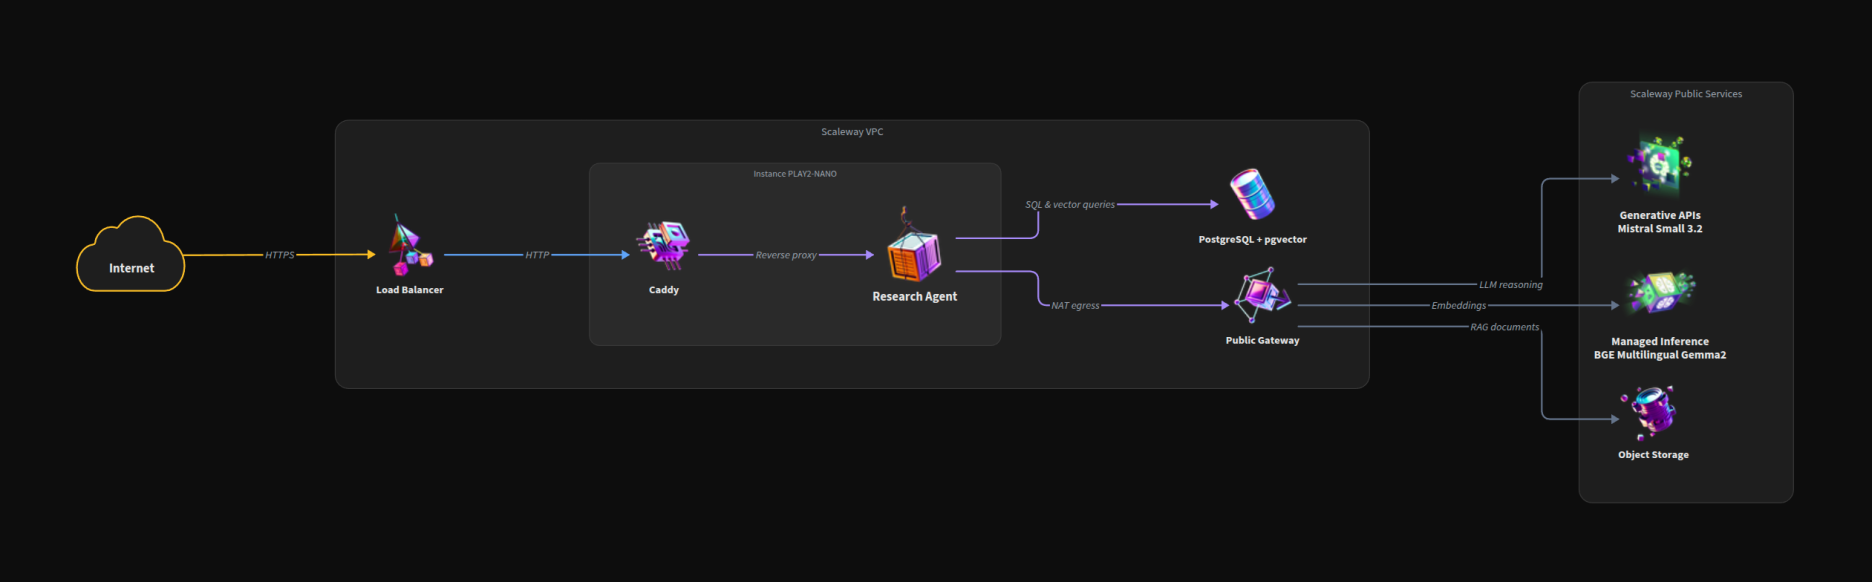Select the Public Gateway icon

tap(1262, 295)
